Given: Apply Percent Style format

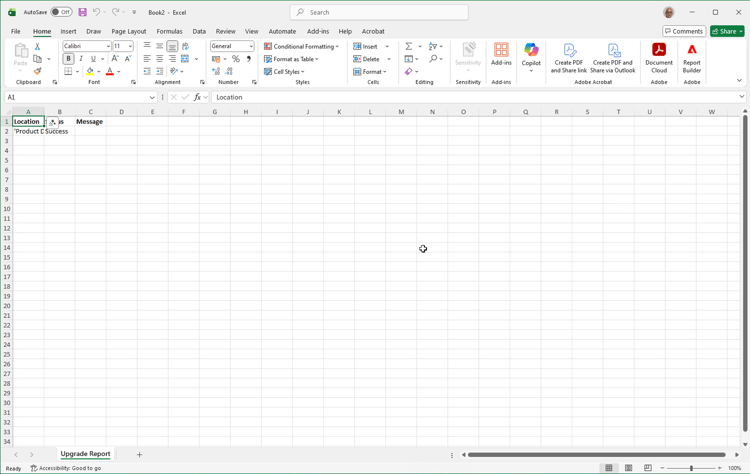Looking at the screenshot, I should tap(236, 59).
